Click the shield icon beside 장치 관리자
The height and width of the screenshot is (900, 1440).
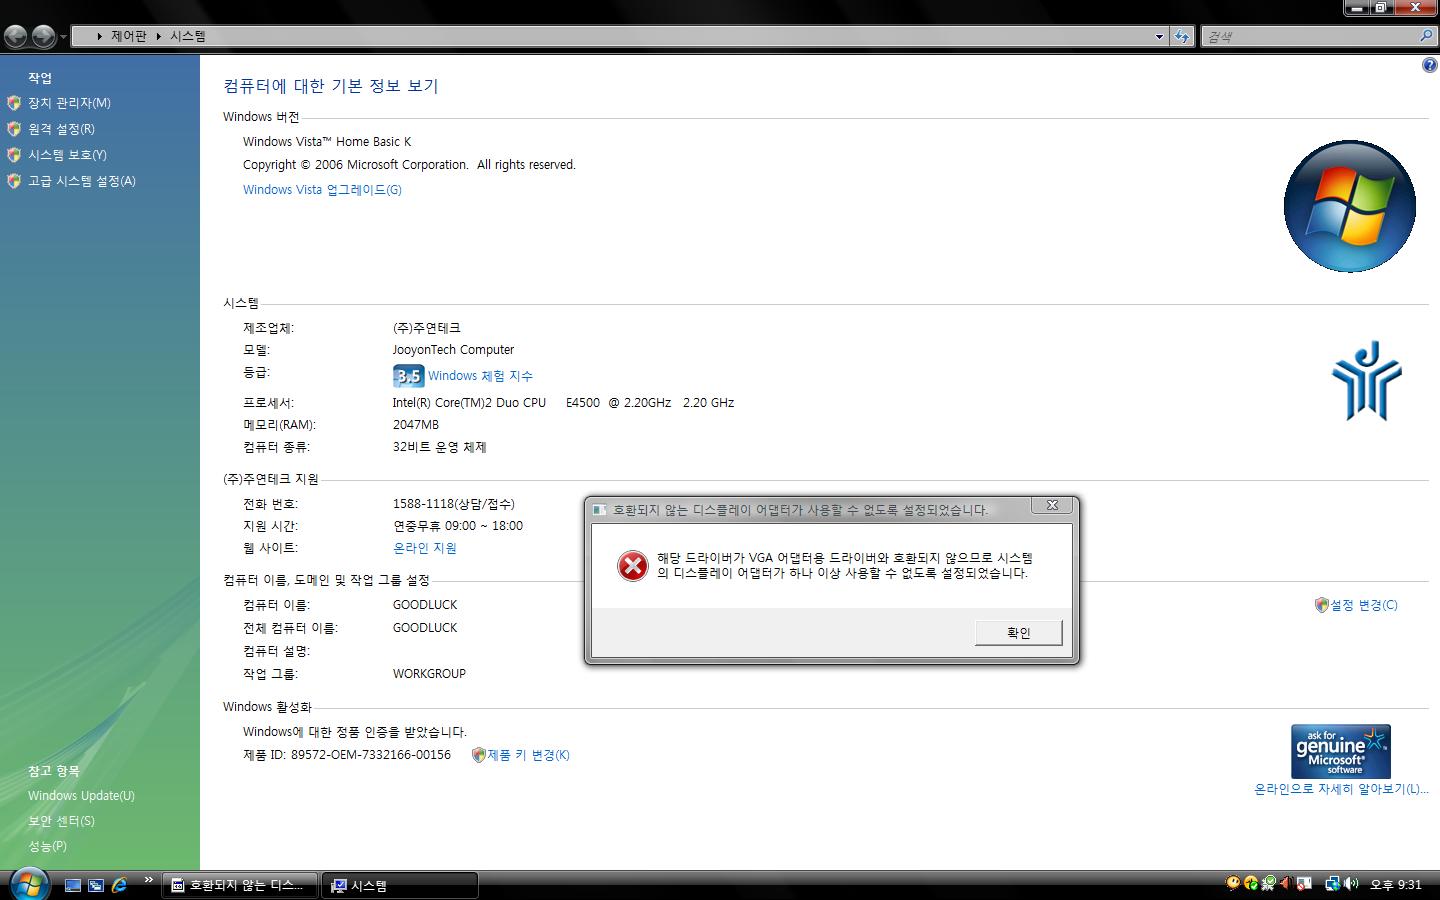pyautogui.click(x=14, y=103)
